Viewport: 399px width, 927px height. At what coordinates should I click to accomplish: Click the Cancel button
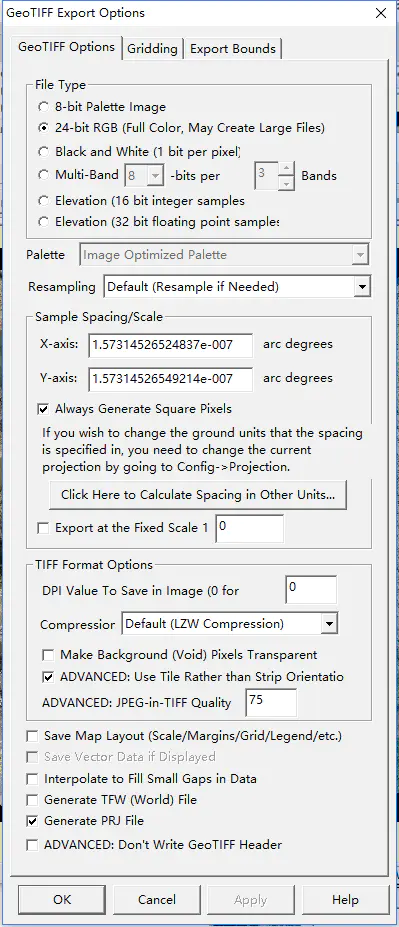[157, 900]
